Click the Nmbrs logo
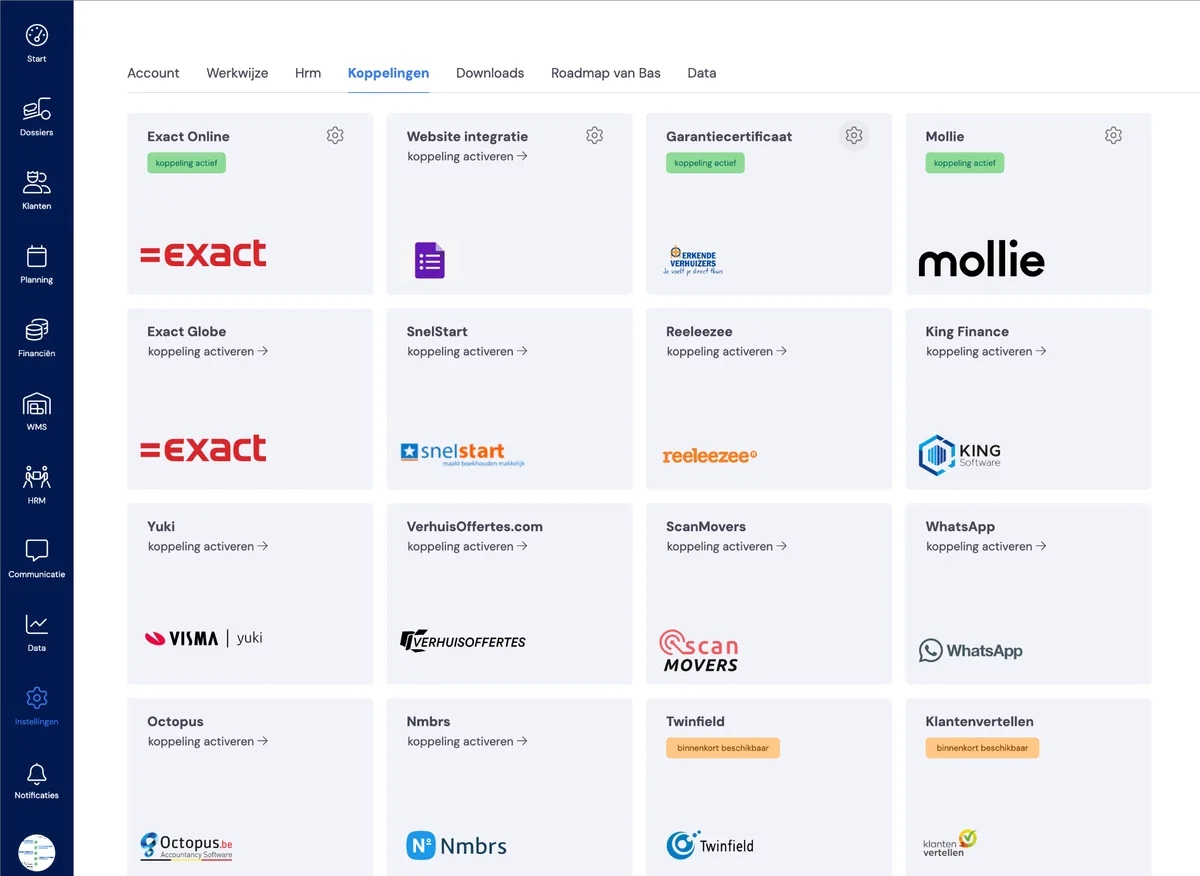 (457, 846)
